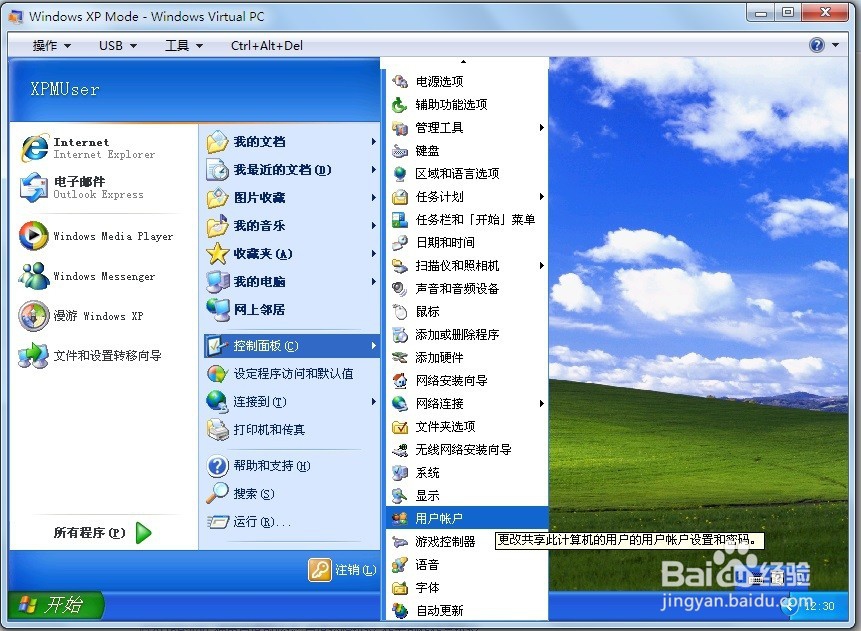Open 语音 speech settings icon
The image size is (861, 631).
point(400,565)
